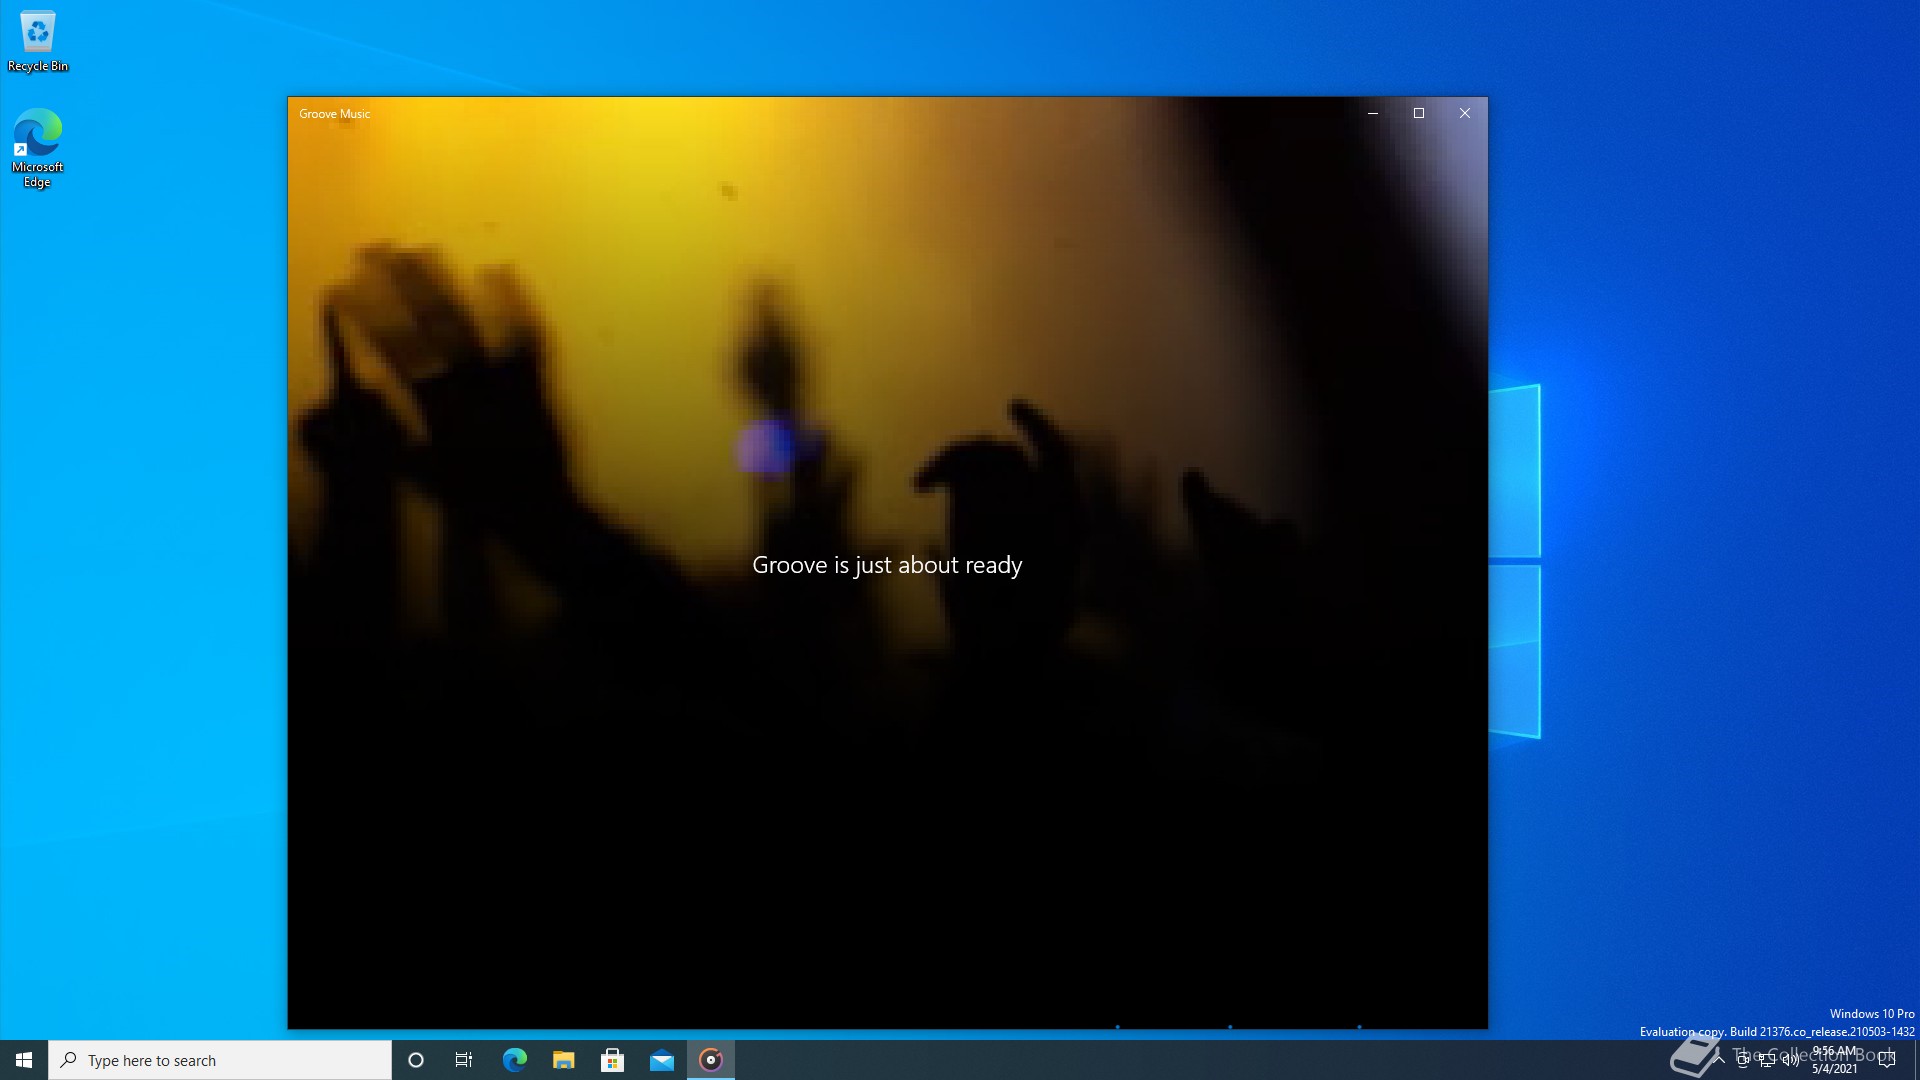Image resolution: width=1920 pixels, height=1080 pixels.
Task: Open the network status tray icon
Action: [1767, 1060]
